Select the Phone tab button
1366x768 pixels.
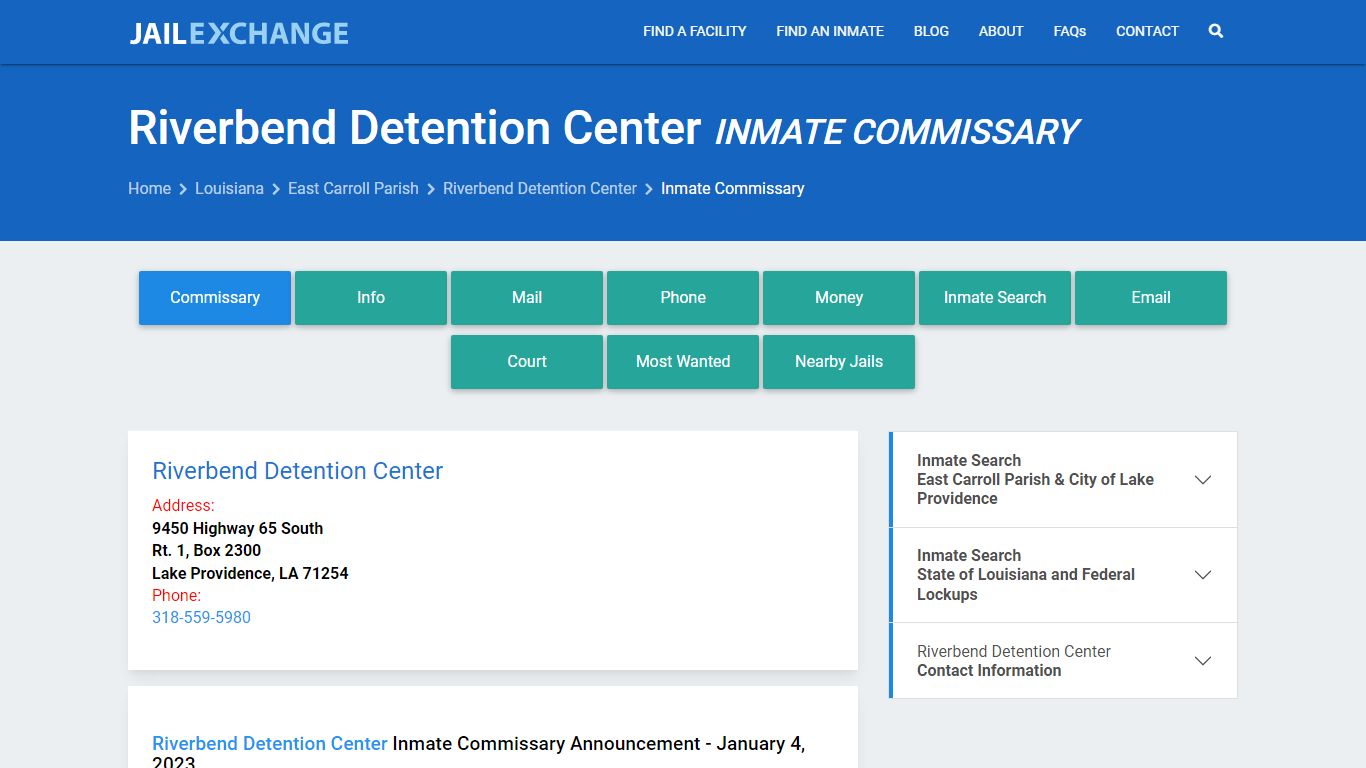683,298
